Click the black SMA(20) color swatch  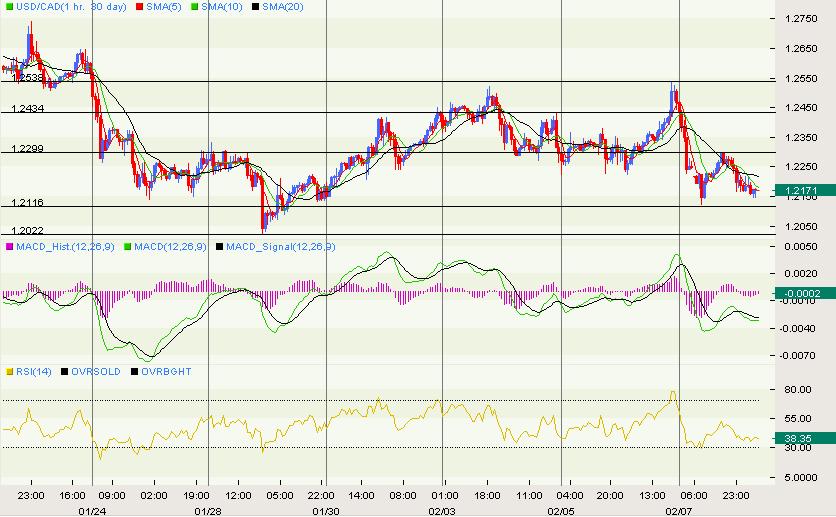256,7
